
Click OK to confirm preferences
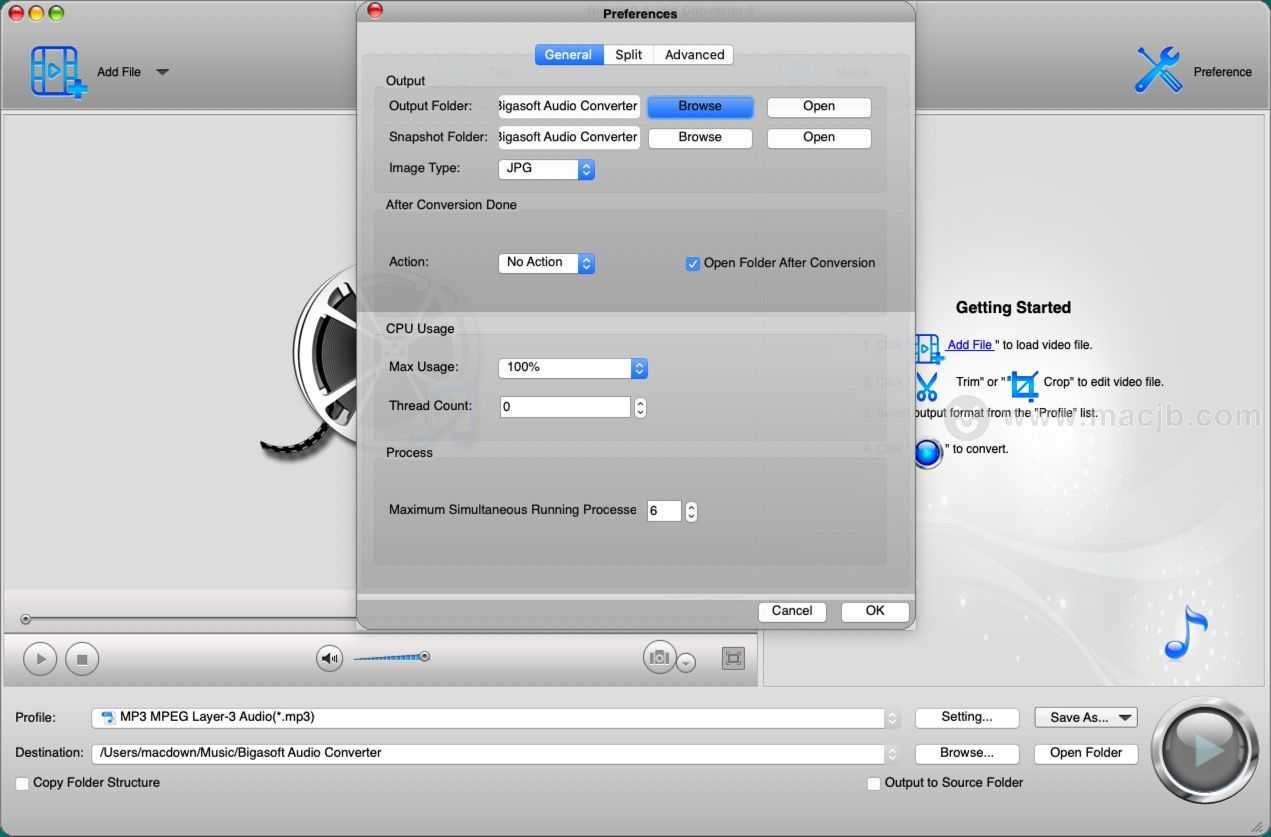pyautogui.click(x=874, y=611)
